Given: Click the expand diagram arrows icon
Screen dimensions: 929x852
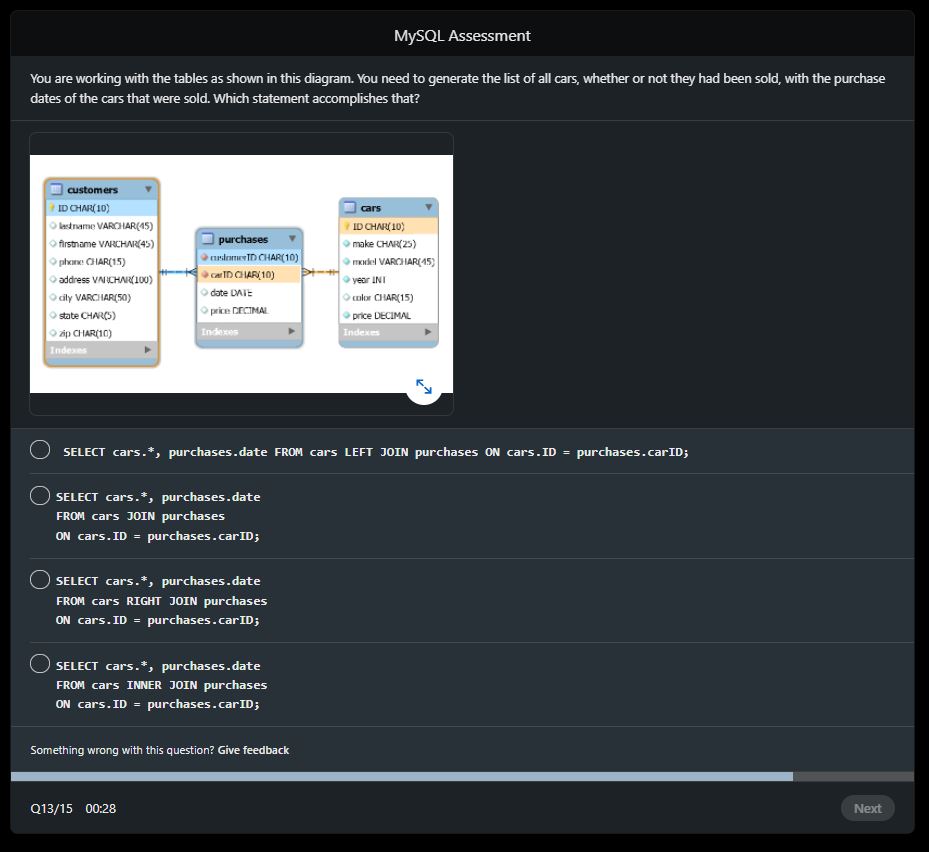Looking at the screenshot, I should pos(423,386).
